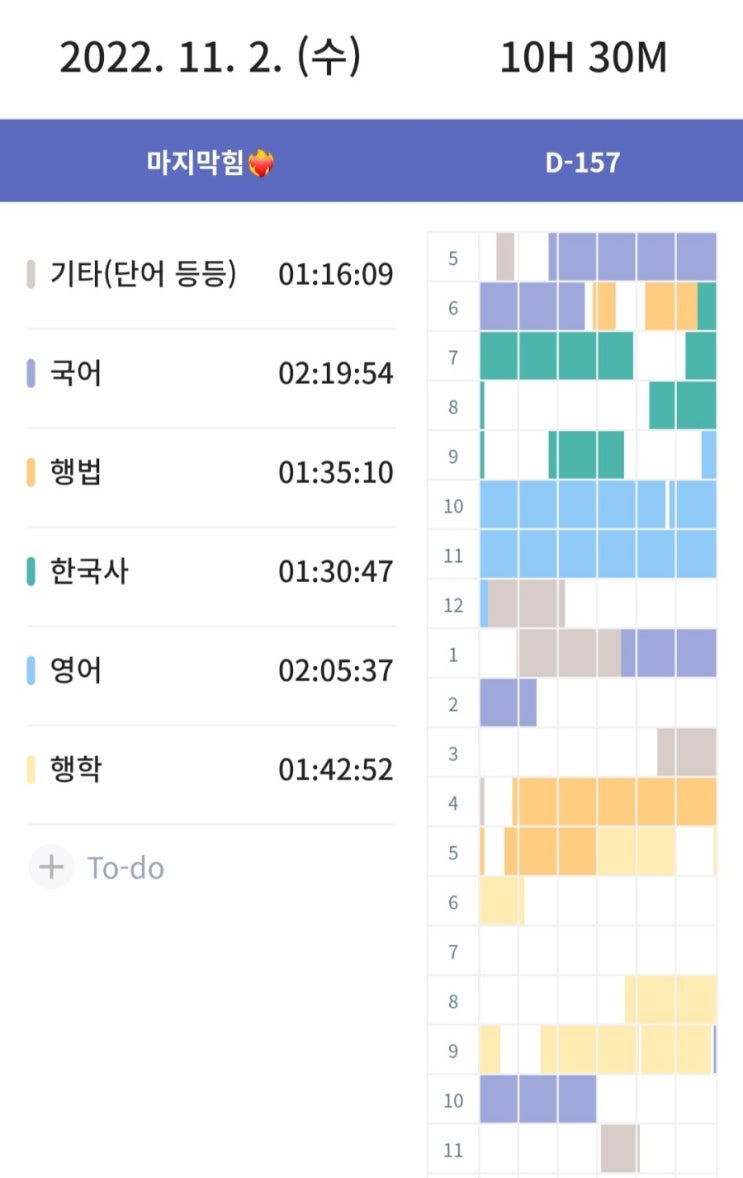Select the purple block in the 2 o'clock row
The width and height of the screenshot is (743, 1178).
507,702
